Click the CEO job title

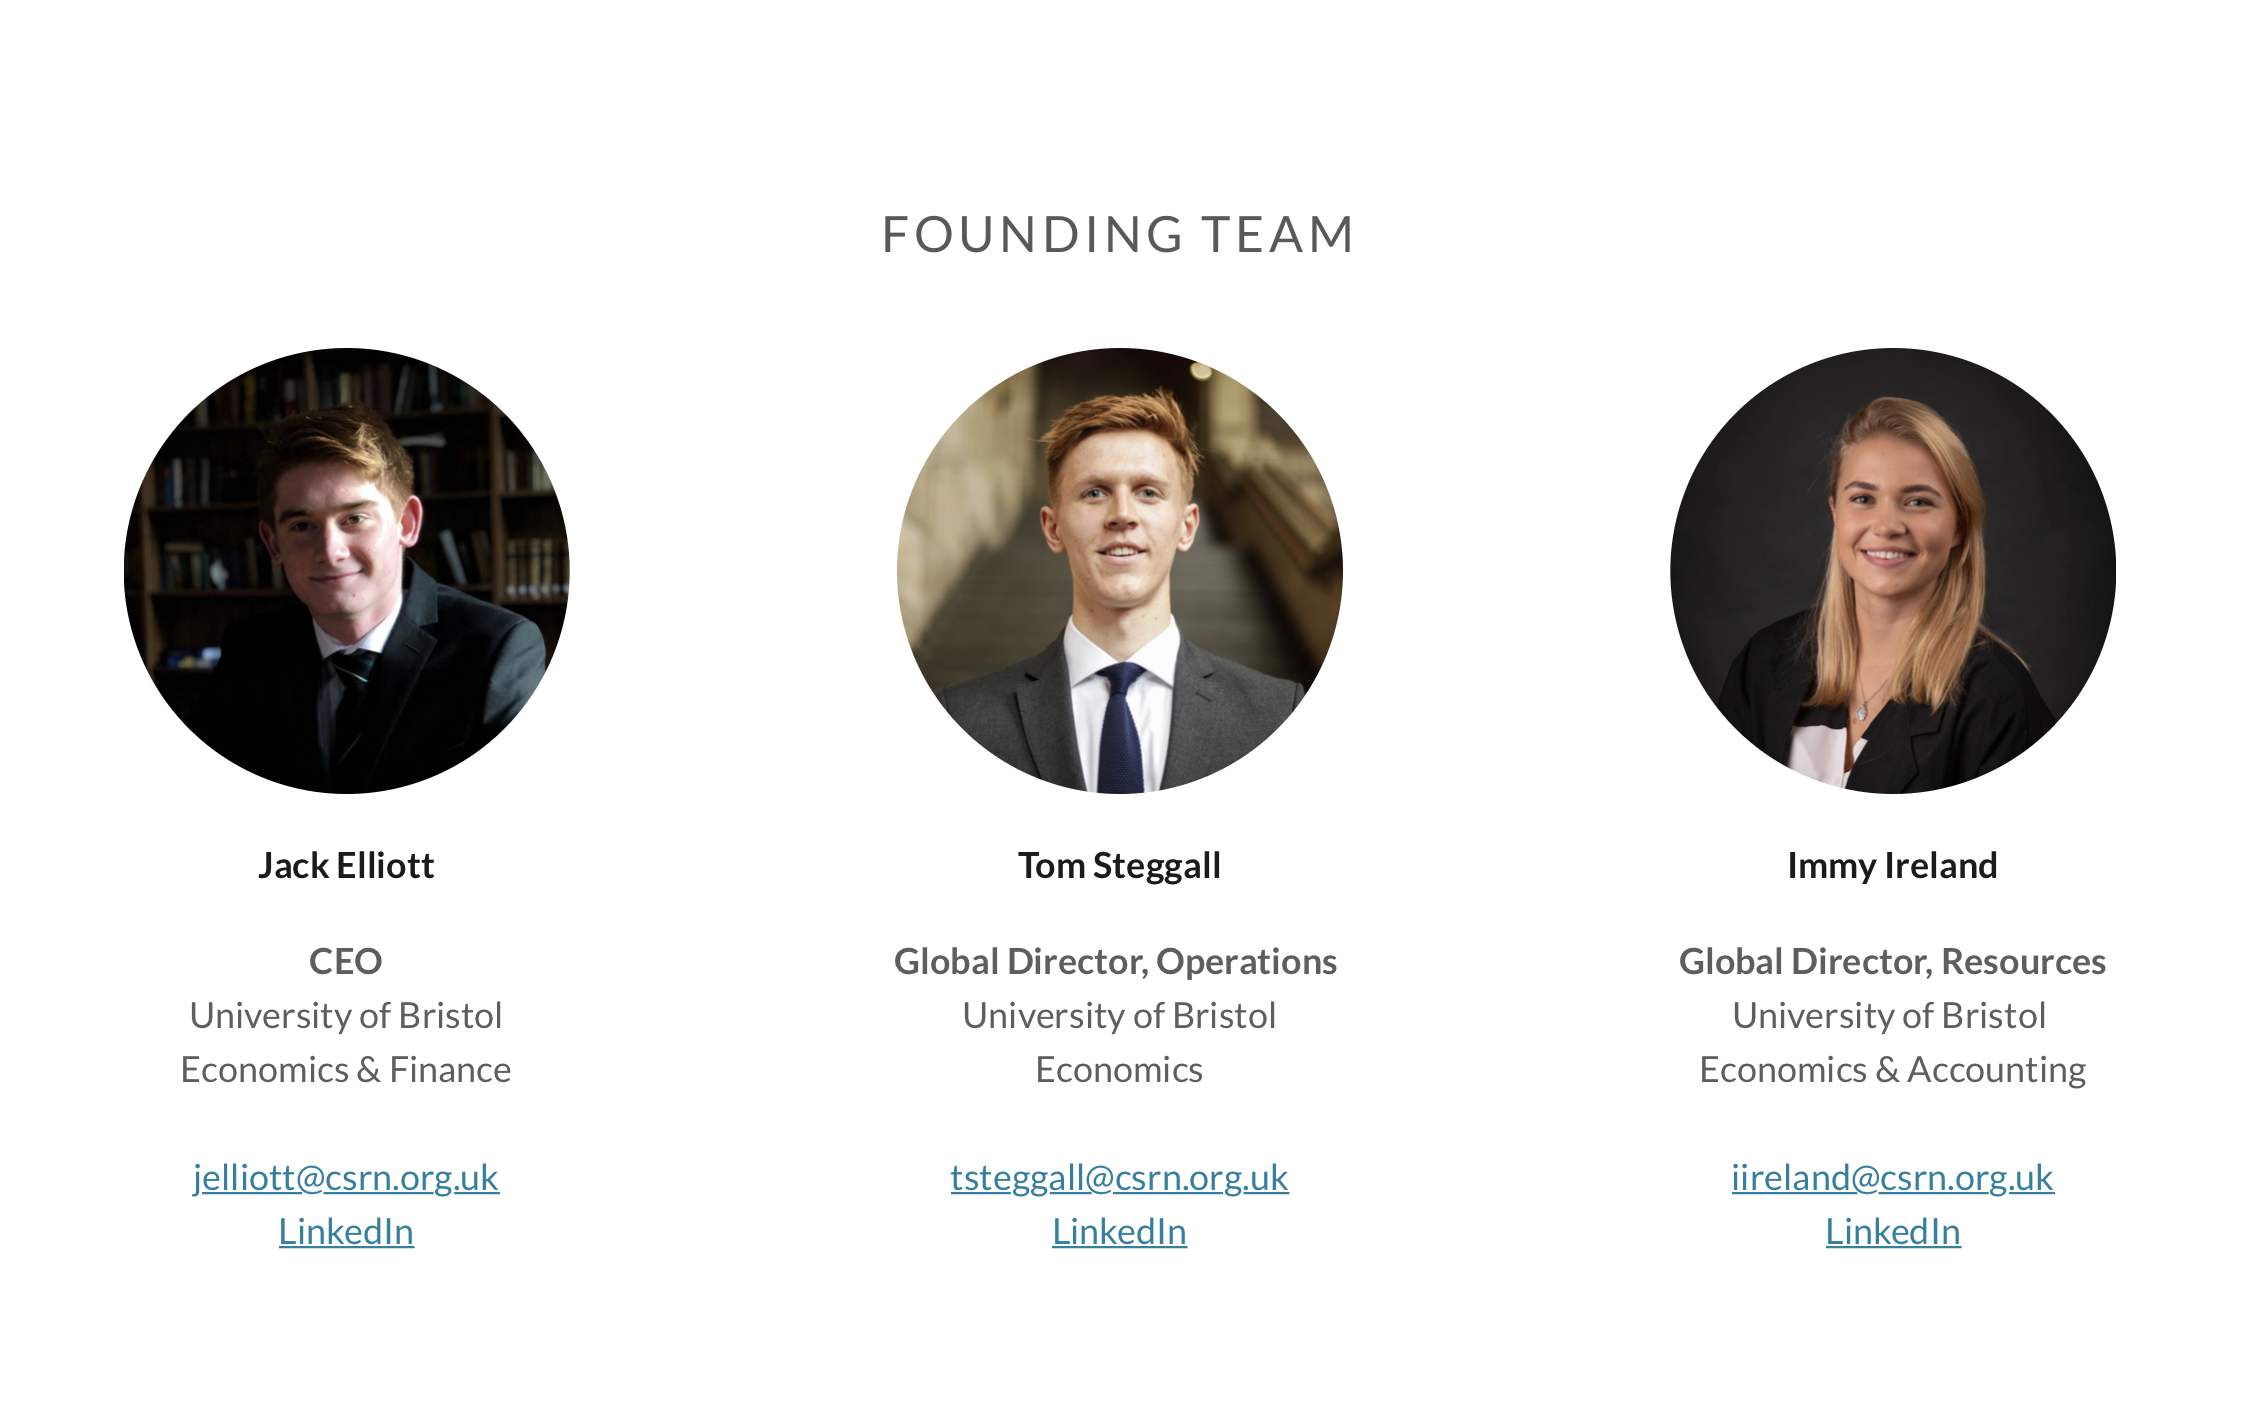(x=346, y=961)
